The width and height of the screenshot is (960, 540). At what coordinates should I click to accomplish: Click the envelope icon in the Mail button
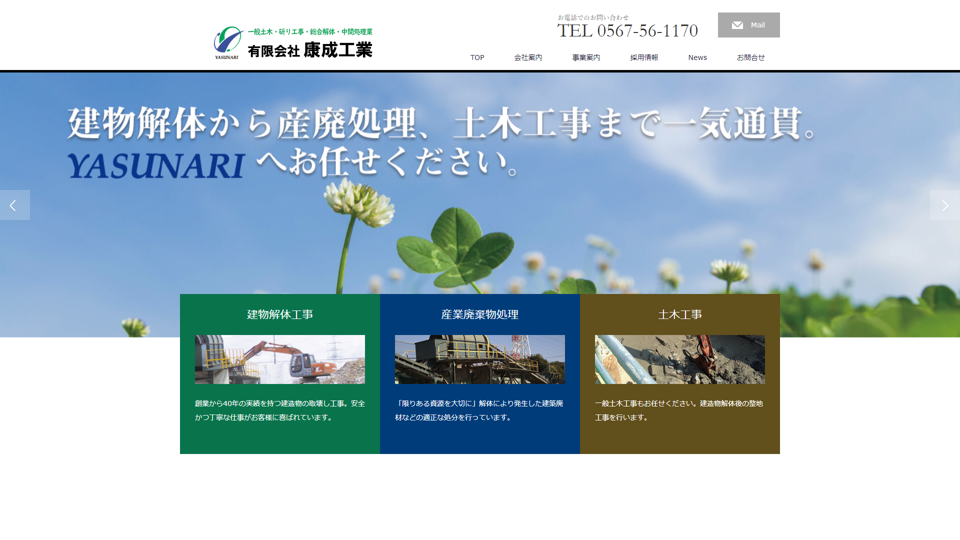[x=737, y=25]
